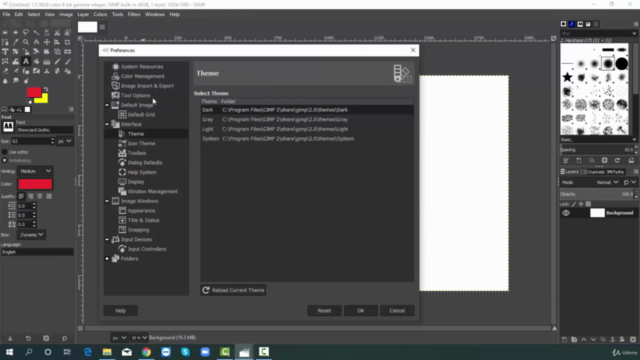The width and height of the screenshot is (640, 360).
Task: Click the text Color red swatch
Action: click(35, 184)
